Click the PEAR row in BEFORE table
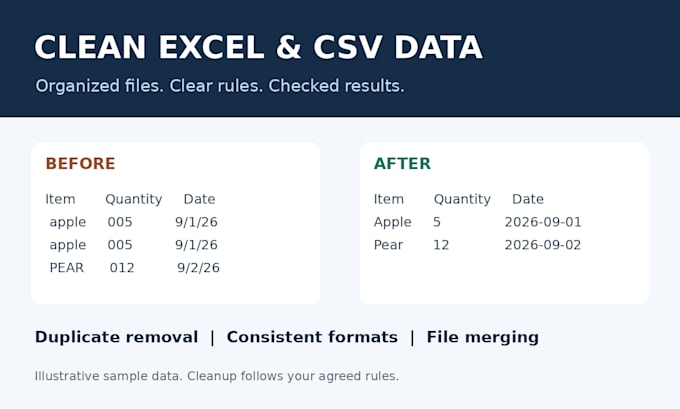 click(x=134, y=268)
